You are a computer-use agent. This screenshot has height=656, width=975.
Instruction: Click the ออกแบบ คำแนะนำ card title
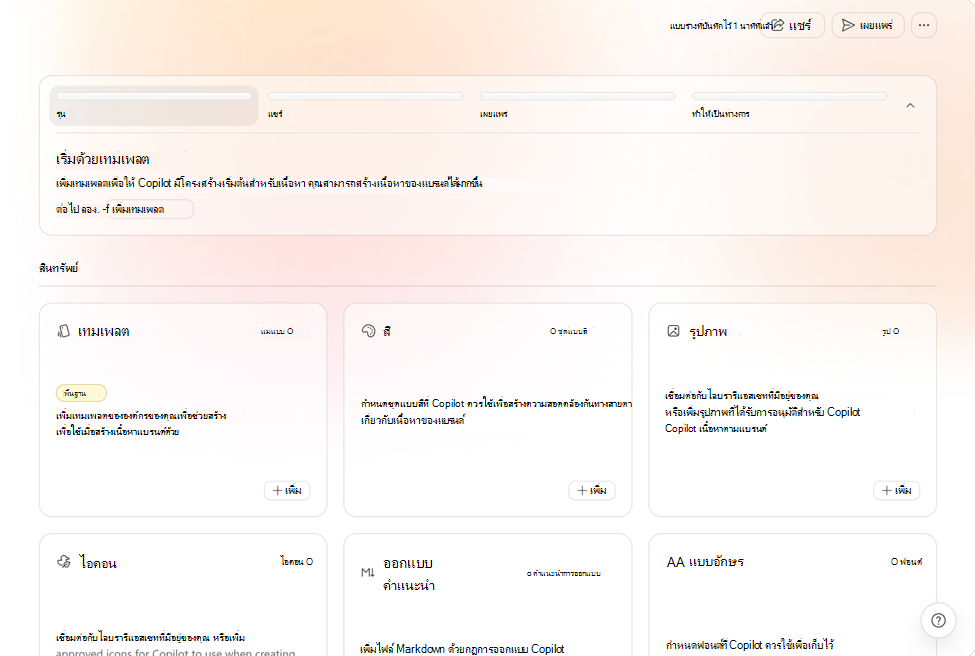pyautogui.click(x=409, y=574)
